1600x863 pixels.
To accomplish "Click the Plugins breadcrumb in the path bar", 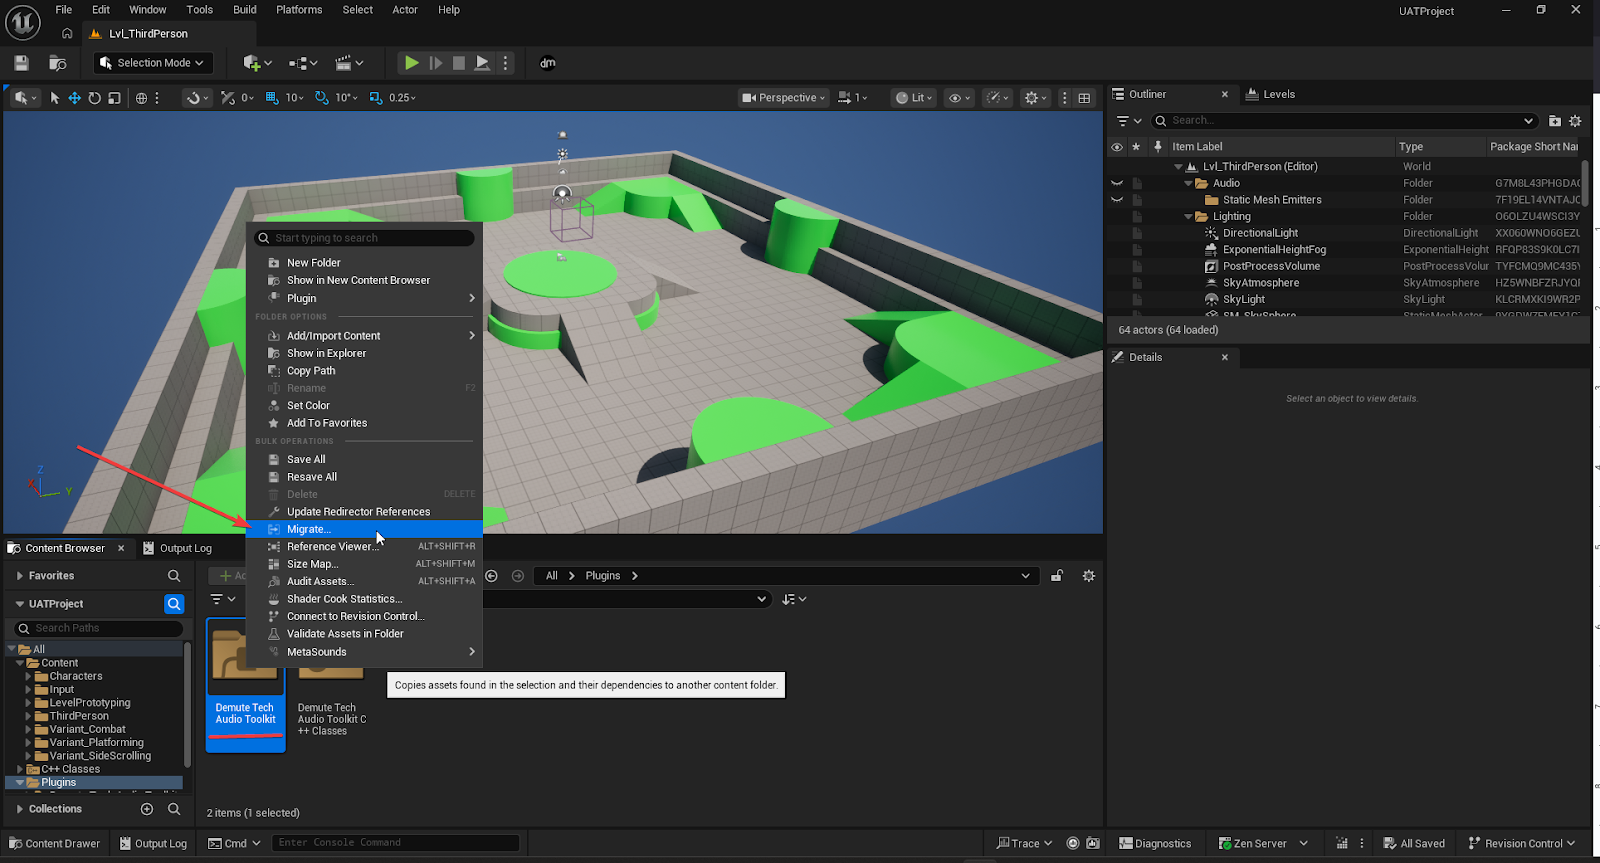I will tap(603, 576).
